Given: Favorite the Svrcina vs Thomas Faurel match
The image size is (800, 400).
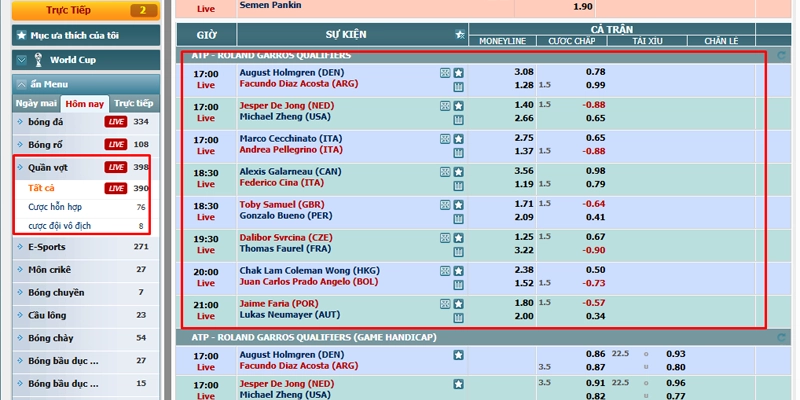Looking at the screenshot, I should point(459,238).
